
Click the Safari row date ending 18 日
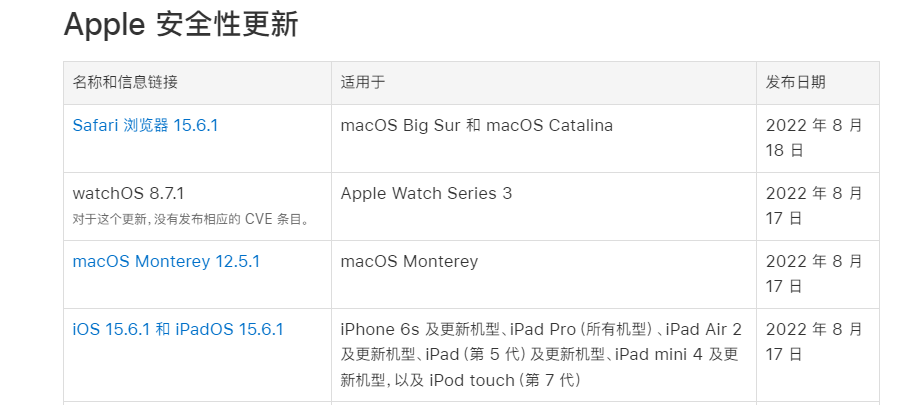pos(814,138)
